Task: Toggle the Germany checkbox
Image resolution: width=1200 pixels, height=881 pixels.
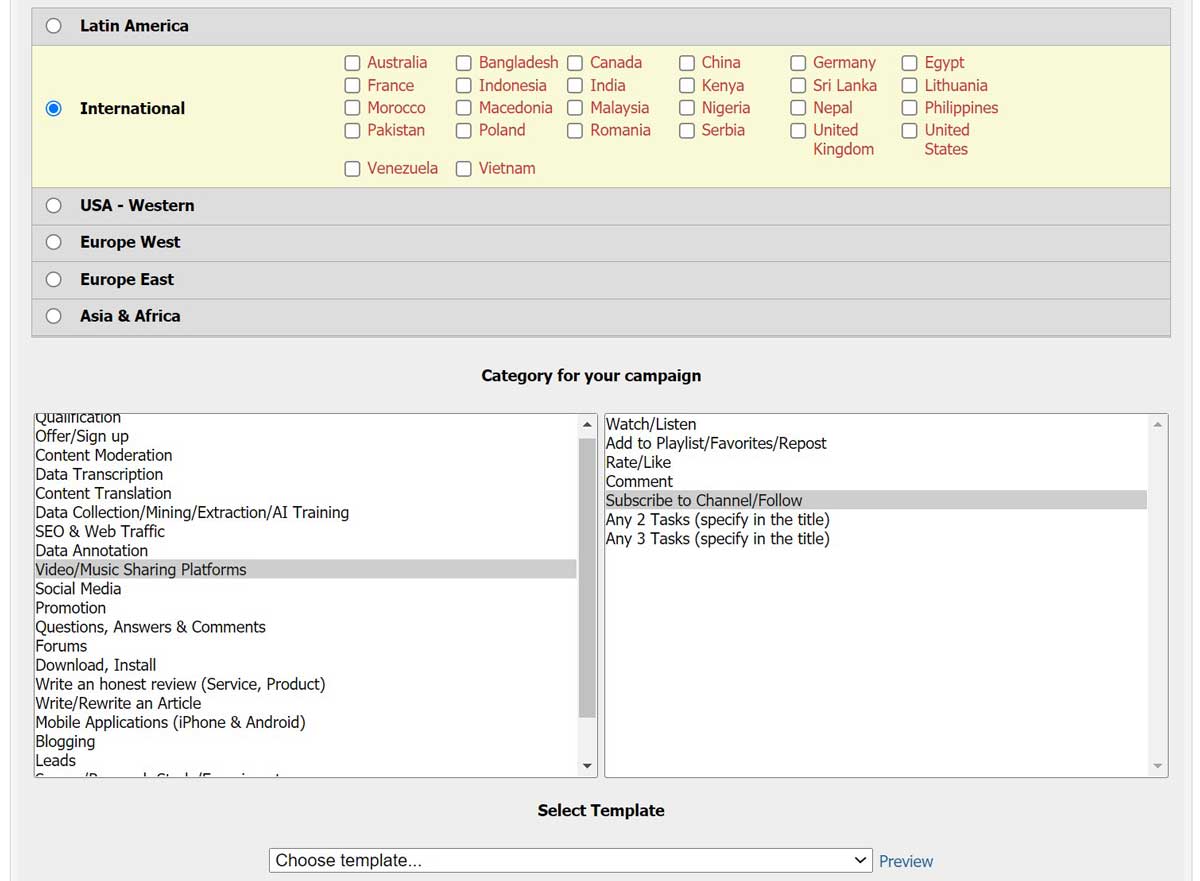Action: [798, 63]
